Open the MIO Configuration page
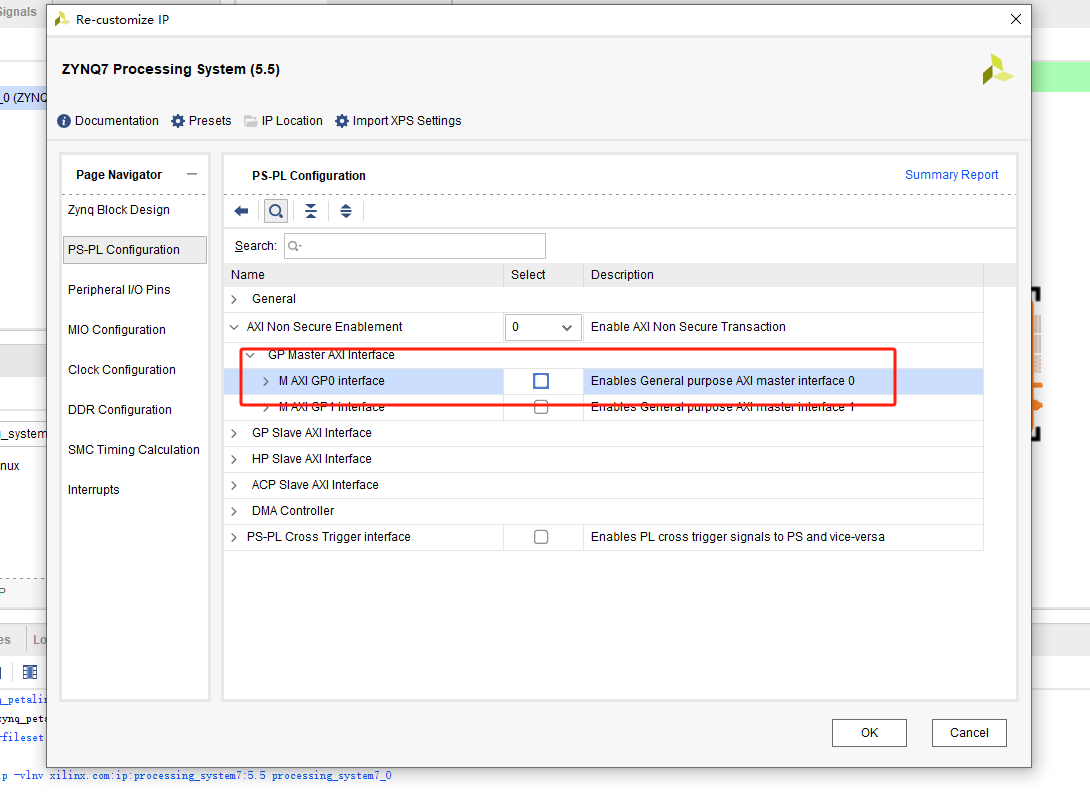Screen dimensions: 1090x810 (117, 330)
